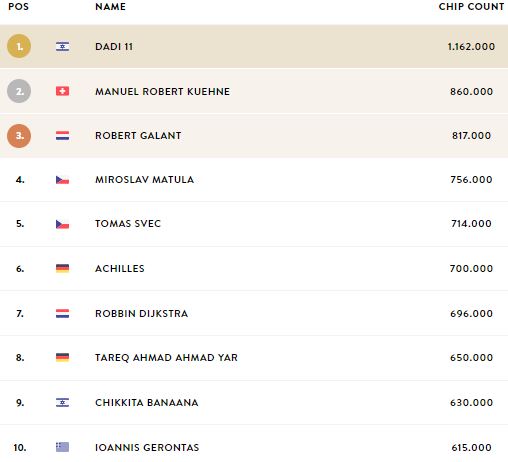Image resolution: width=508 pixels, height=462 pixels.
Task: Click the Swiss flag beside Manuel Robert Kuehne
Action: click(62, 91)
